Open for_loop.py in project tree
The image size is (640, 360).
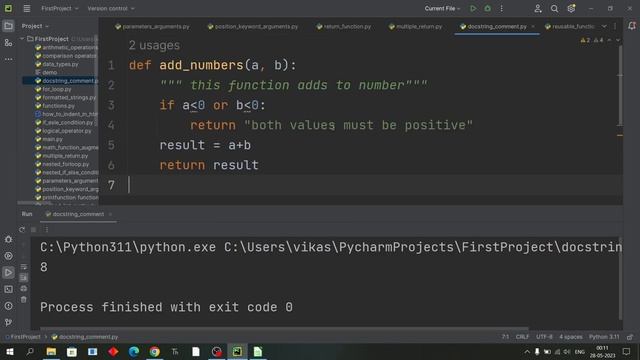point(57,89)
